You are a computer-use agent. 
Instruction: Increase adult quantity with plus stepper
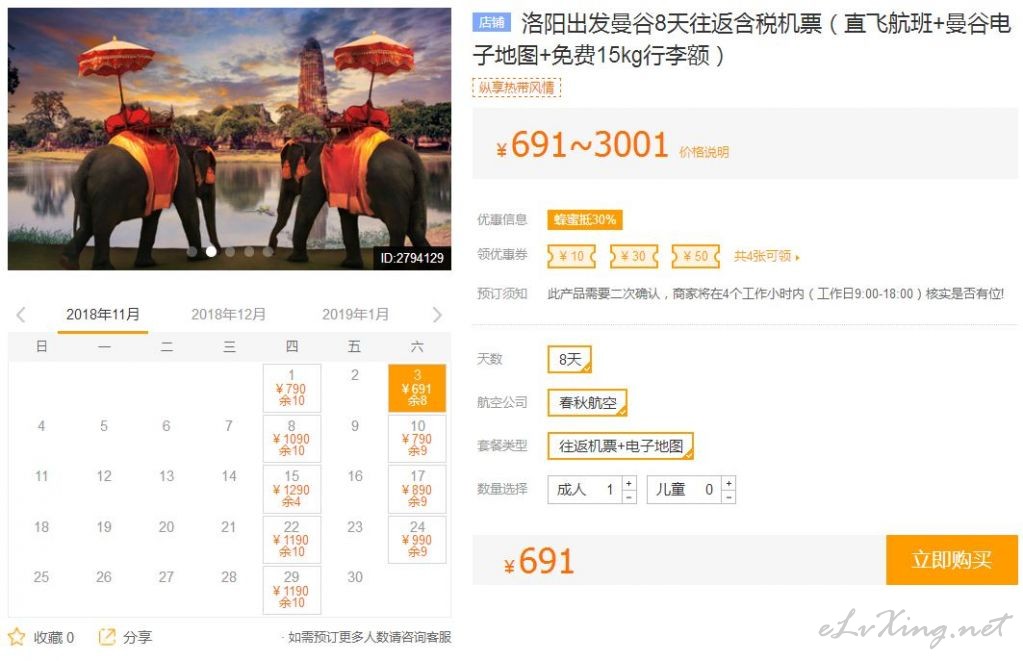coord(629,484)
